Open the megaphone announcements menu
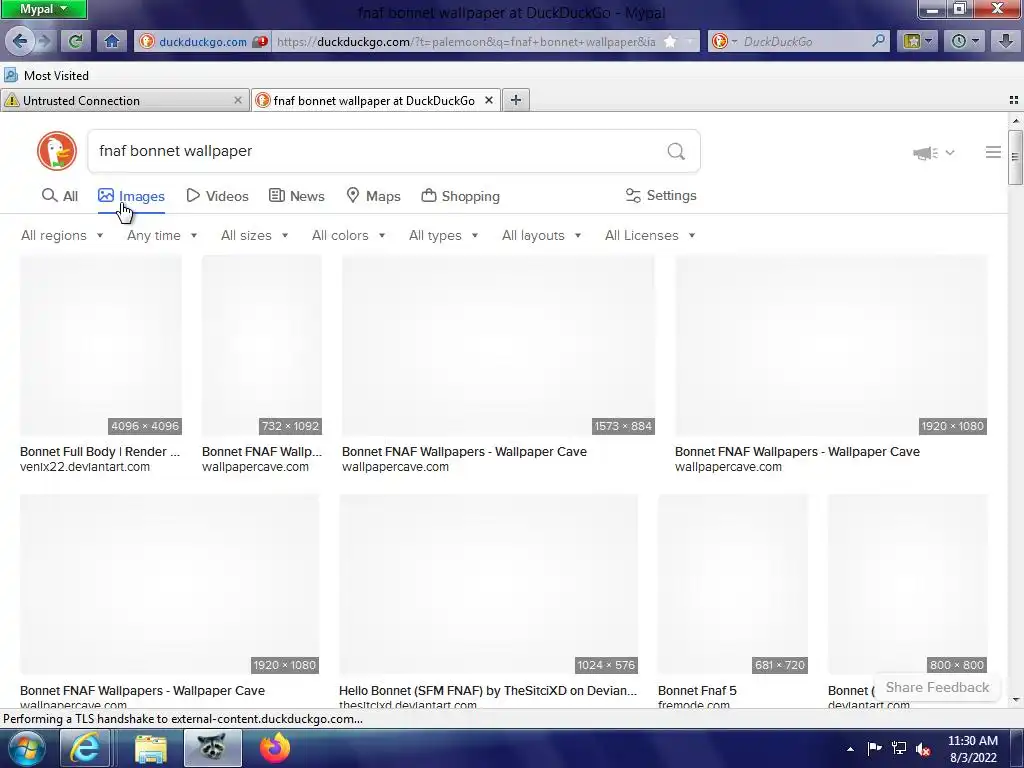Image resolution: width=1024 pixels, height=768 pixels. tap(933, 153)
